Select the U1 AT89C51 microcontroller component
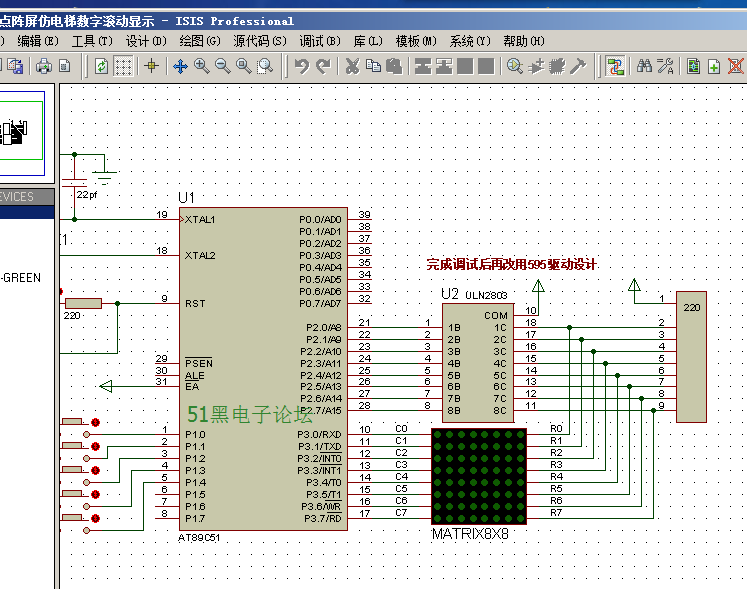The image size is (747, 589). 263,368
